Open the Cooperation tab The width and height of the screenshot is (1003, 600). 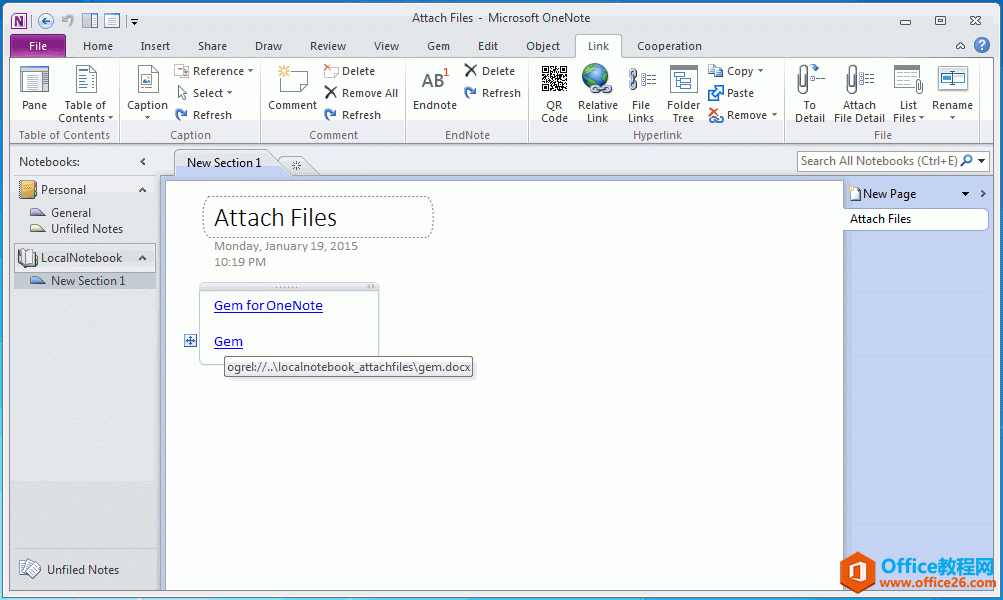tap(669, 46)
